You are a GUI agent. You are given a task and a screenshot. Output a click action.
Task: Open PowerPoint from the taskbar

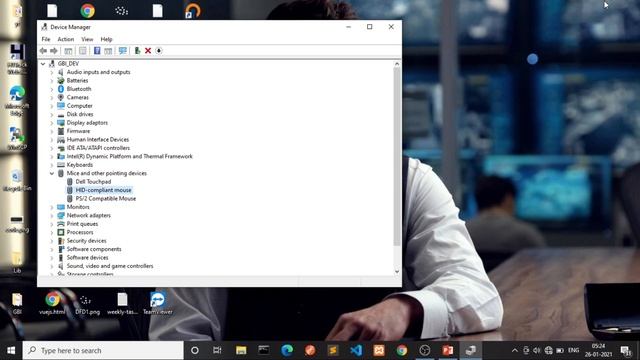[x=447, y=350]
